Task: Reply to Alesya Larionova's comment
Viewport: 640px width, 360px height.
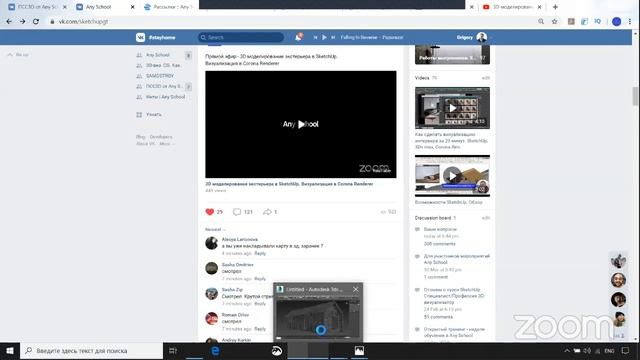Action: pyautogui.click(x=260, y=253)
